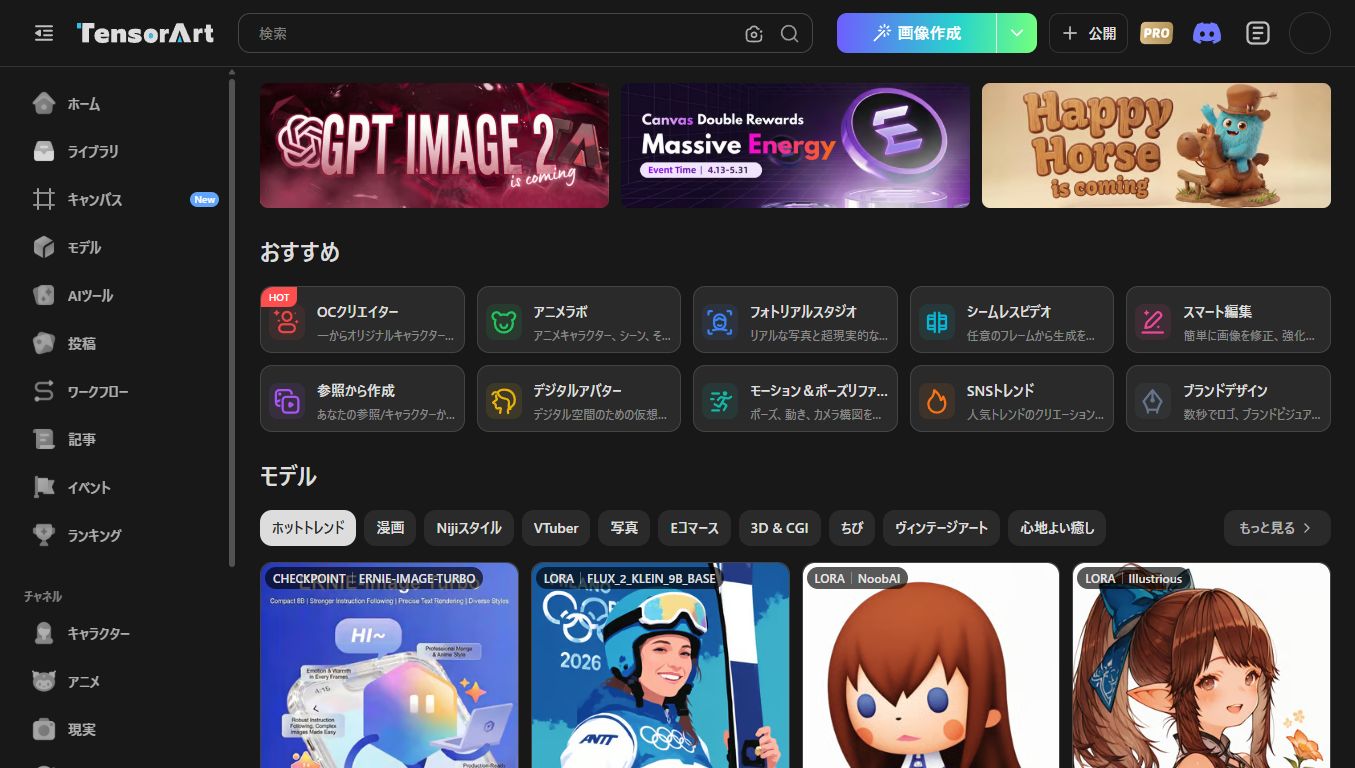Image resolution: width=1355 pixels, height=768 pixels.
Task: Launch the アニメラボ tool
Action: 579,320
